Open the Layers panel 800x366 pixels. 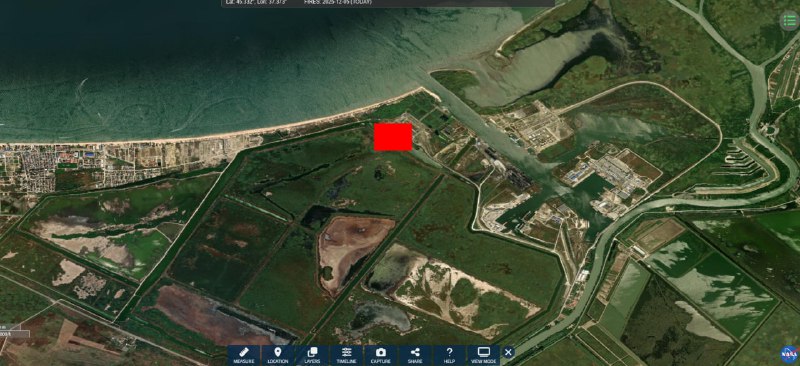pyautogui.click(x=312, y=355)
